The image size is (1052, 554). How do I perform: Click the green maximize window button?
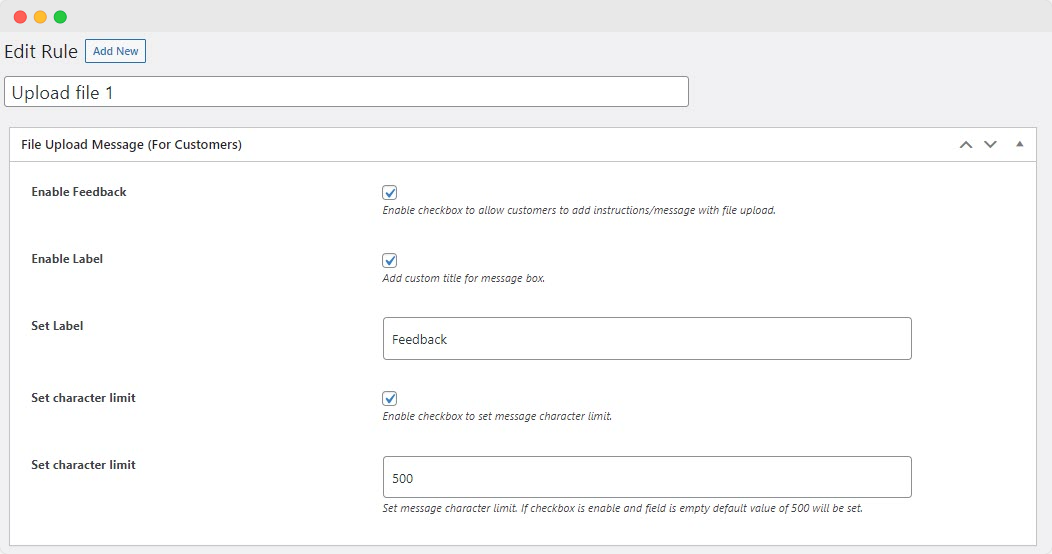click(60, 17)
